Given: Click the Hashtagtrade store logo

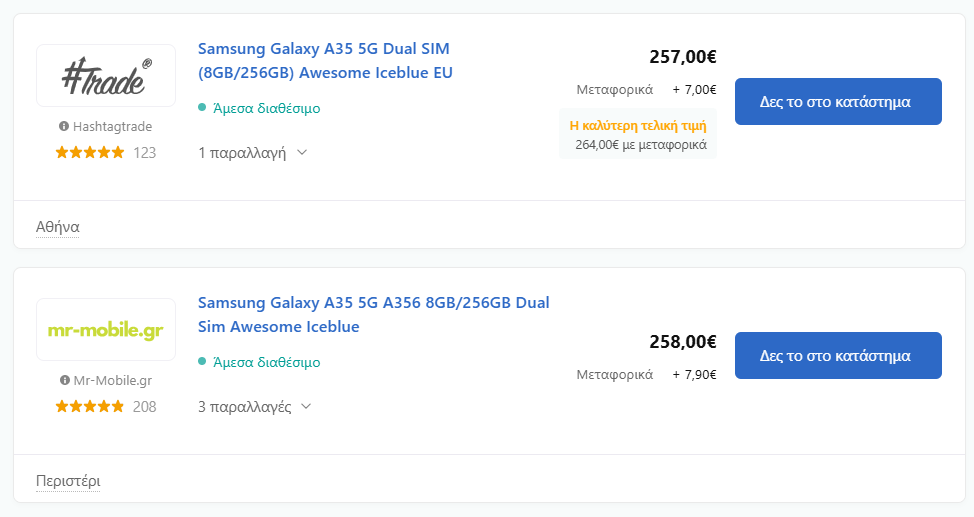Looking at the screenshot, I should pos(106,76).
